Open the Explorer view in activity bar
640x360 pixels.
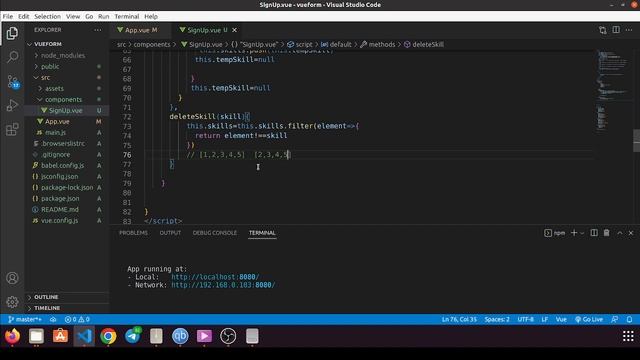(x=12, y=33)
